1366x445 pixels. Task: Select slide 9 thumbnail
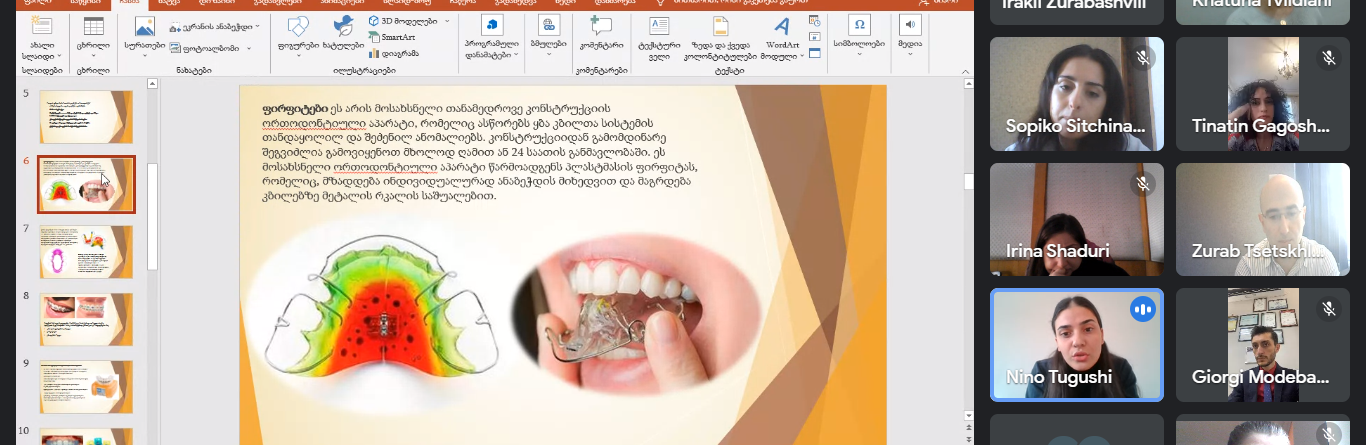click(x=86, y=387)
